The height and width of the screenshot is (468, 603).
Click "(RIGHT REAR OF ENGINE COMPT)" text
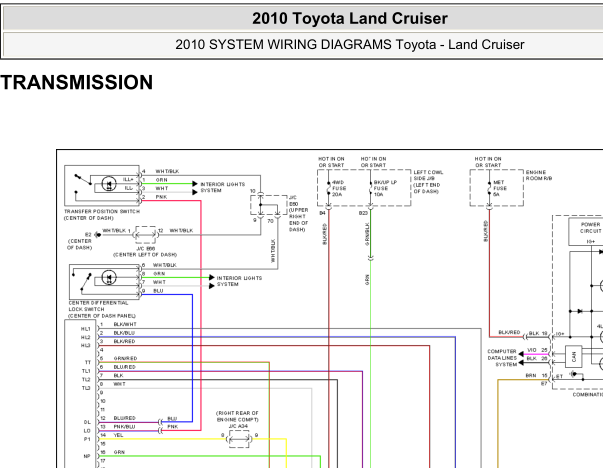coord(238,416)
